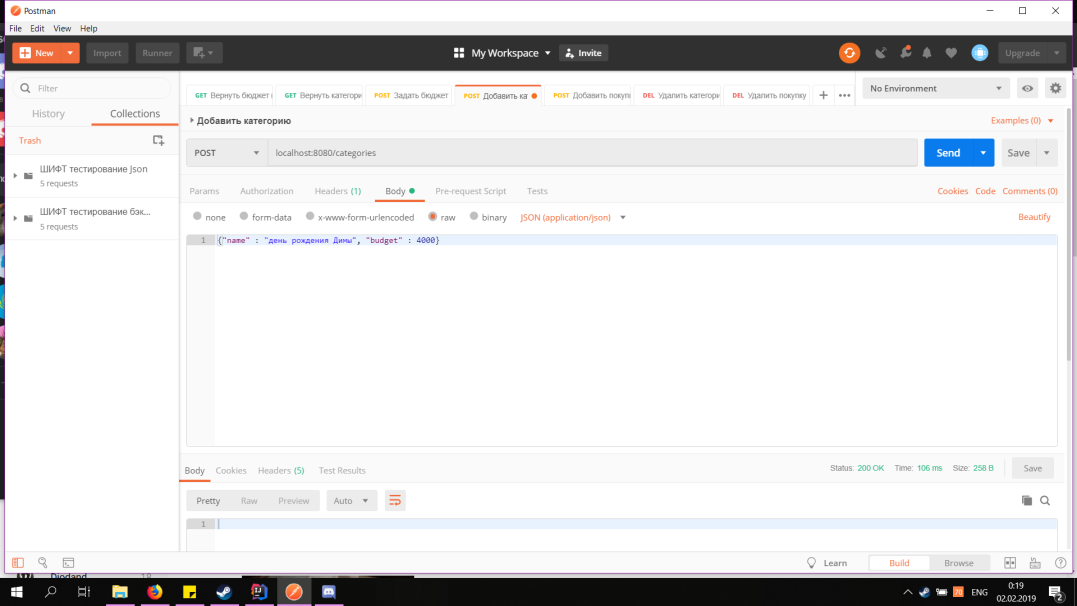Open the New button dropdown arrow
Screen dimensions: 1077x606
point(70,53)
